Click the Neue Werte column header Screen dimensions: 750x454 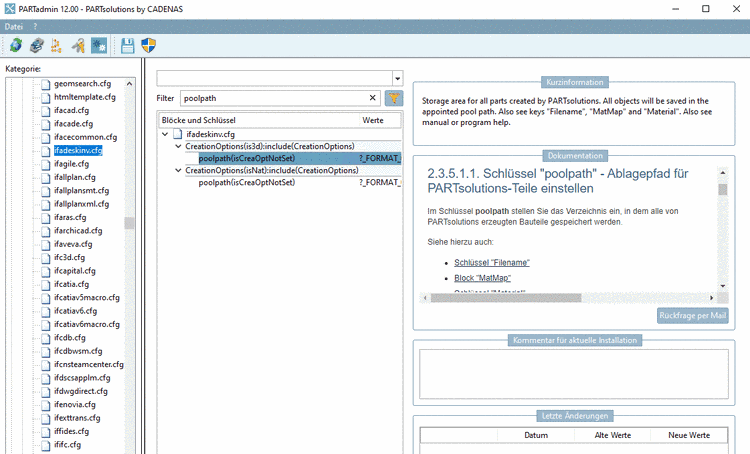pos(689,435)
